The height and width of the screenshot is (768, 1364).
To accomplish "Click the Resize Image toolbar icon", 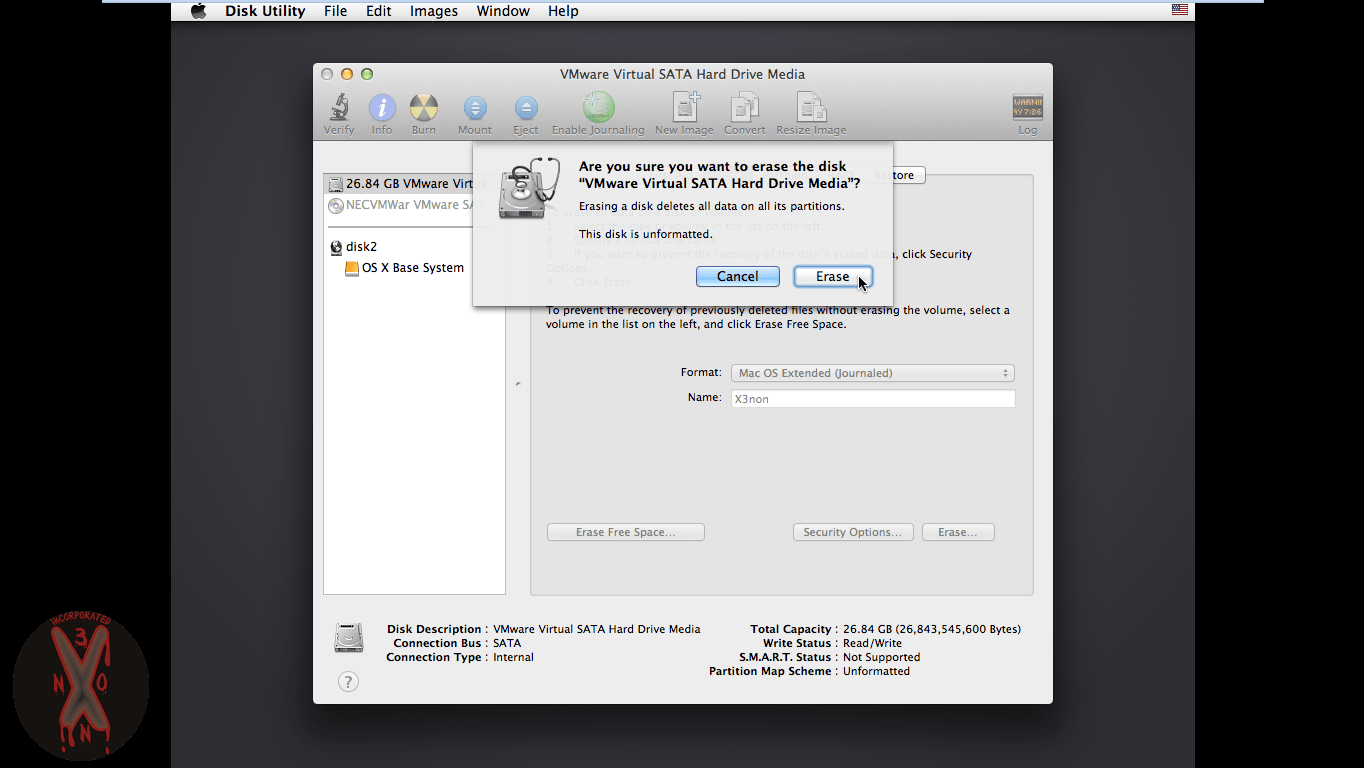I will point(811,107).
